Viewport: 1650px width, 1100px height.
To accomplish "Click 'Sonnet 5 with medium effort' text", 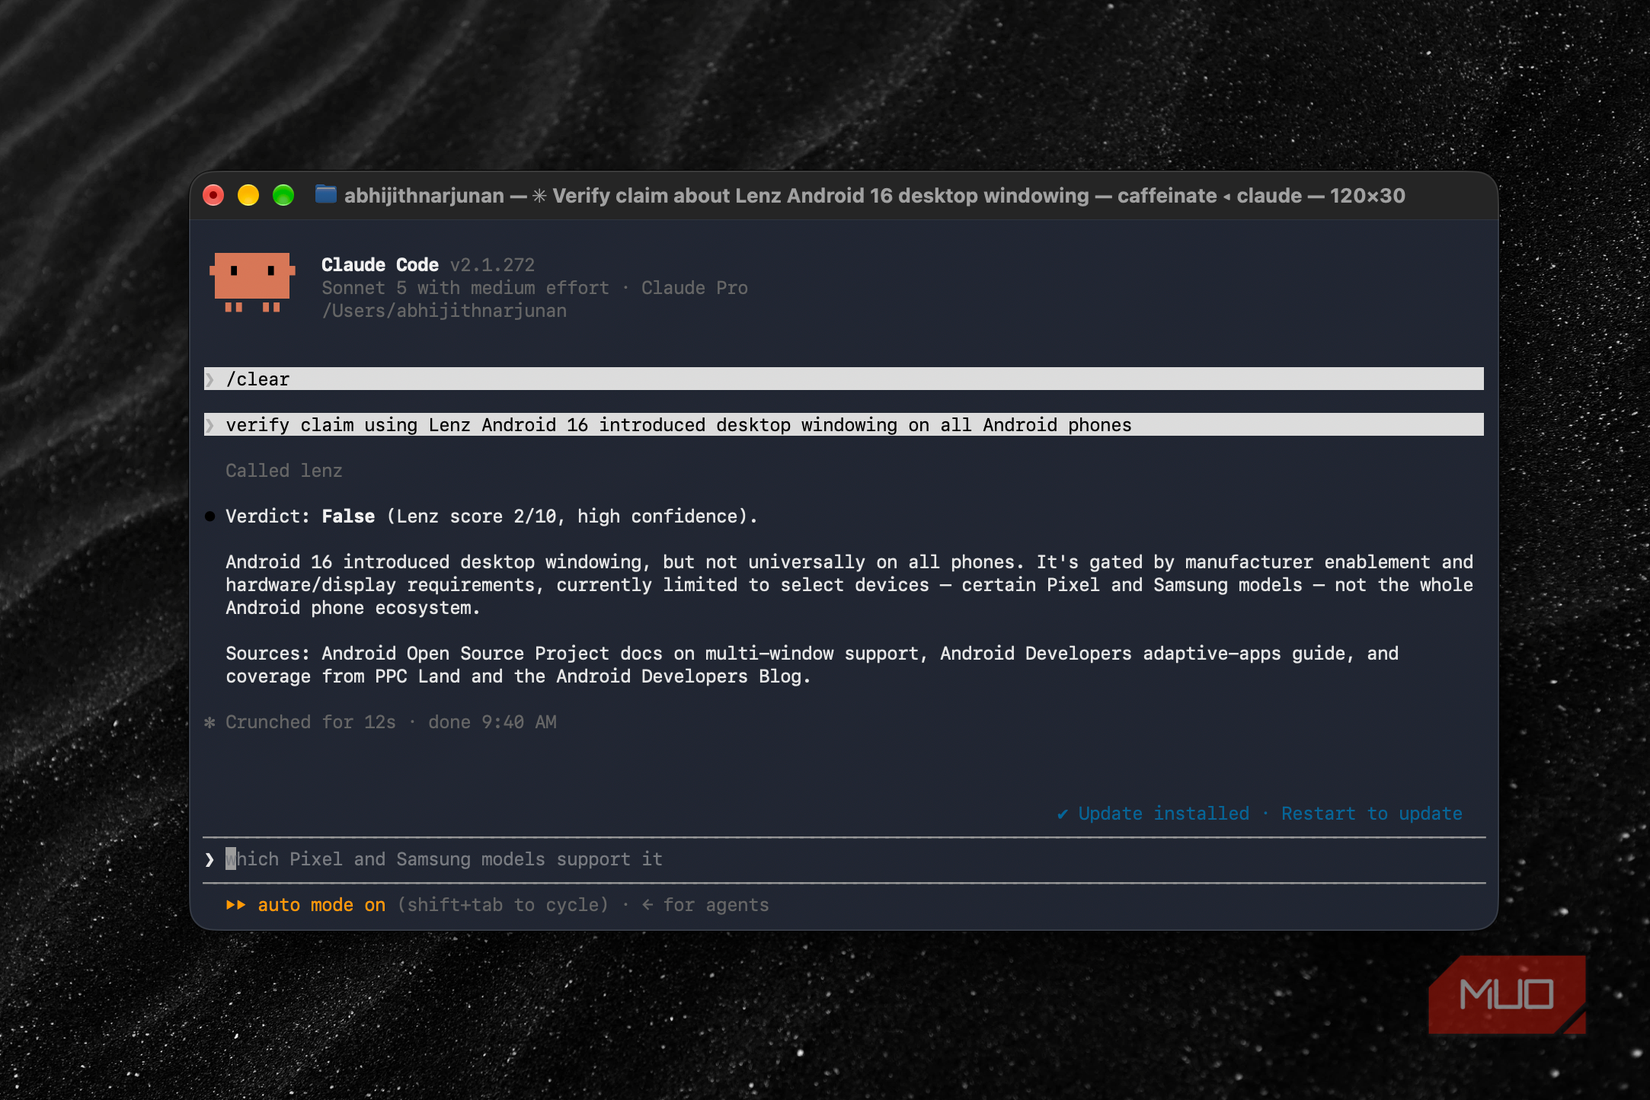I will pyautogui.click(x=465, y=288).
